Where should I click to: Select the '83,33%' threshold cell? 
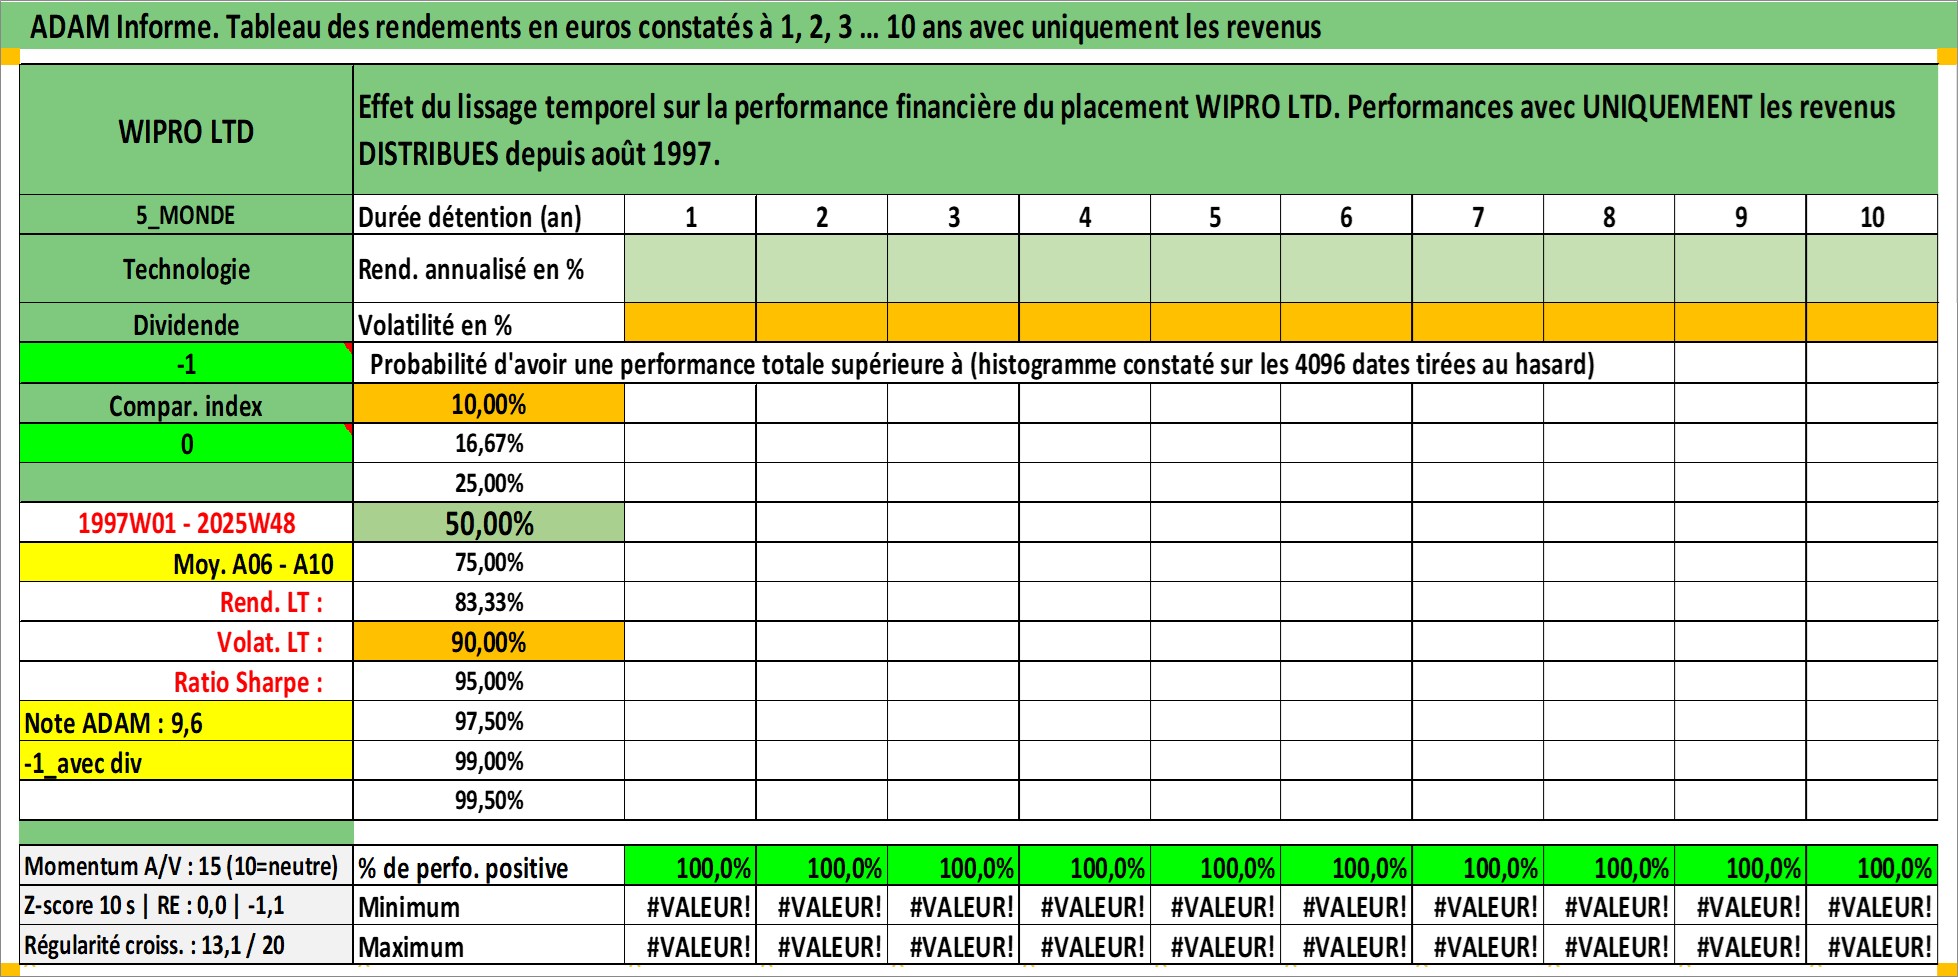(x=489, y=602)
